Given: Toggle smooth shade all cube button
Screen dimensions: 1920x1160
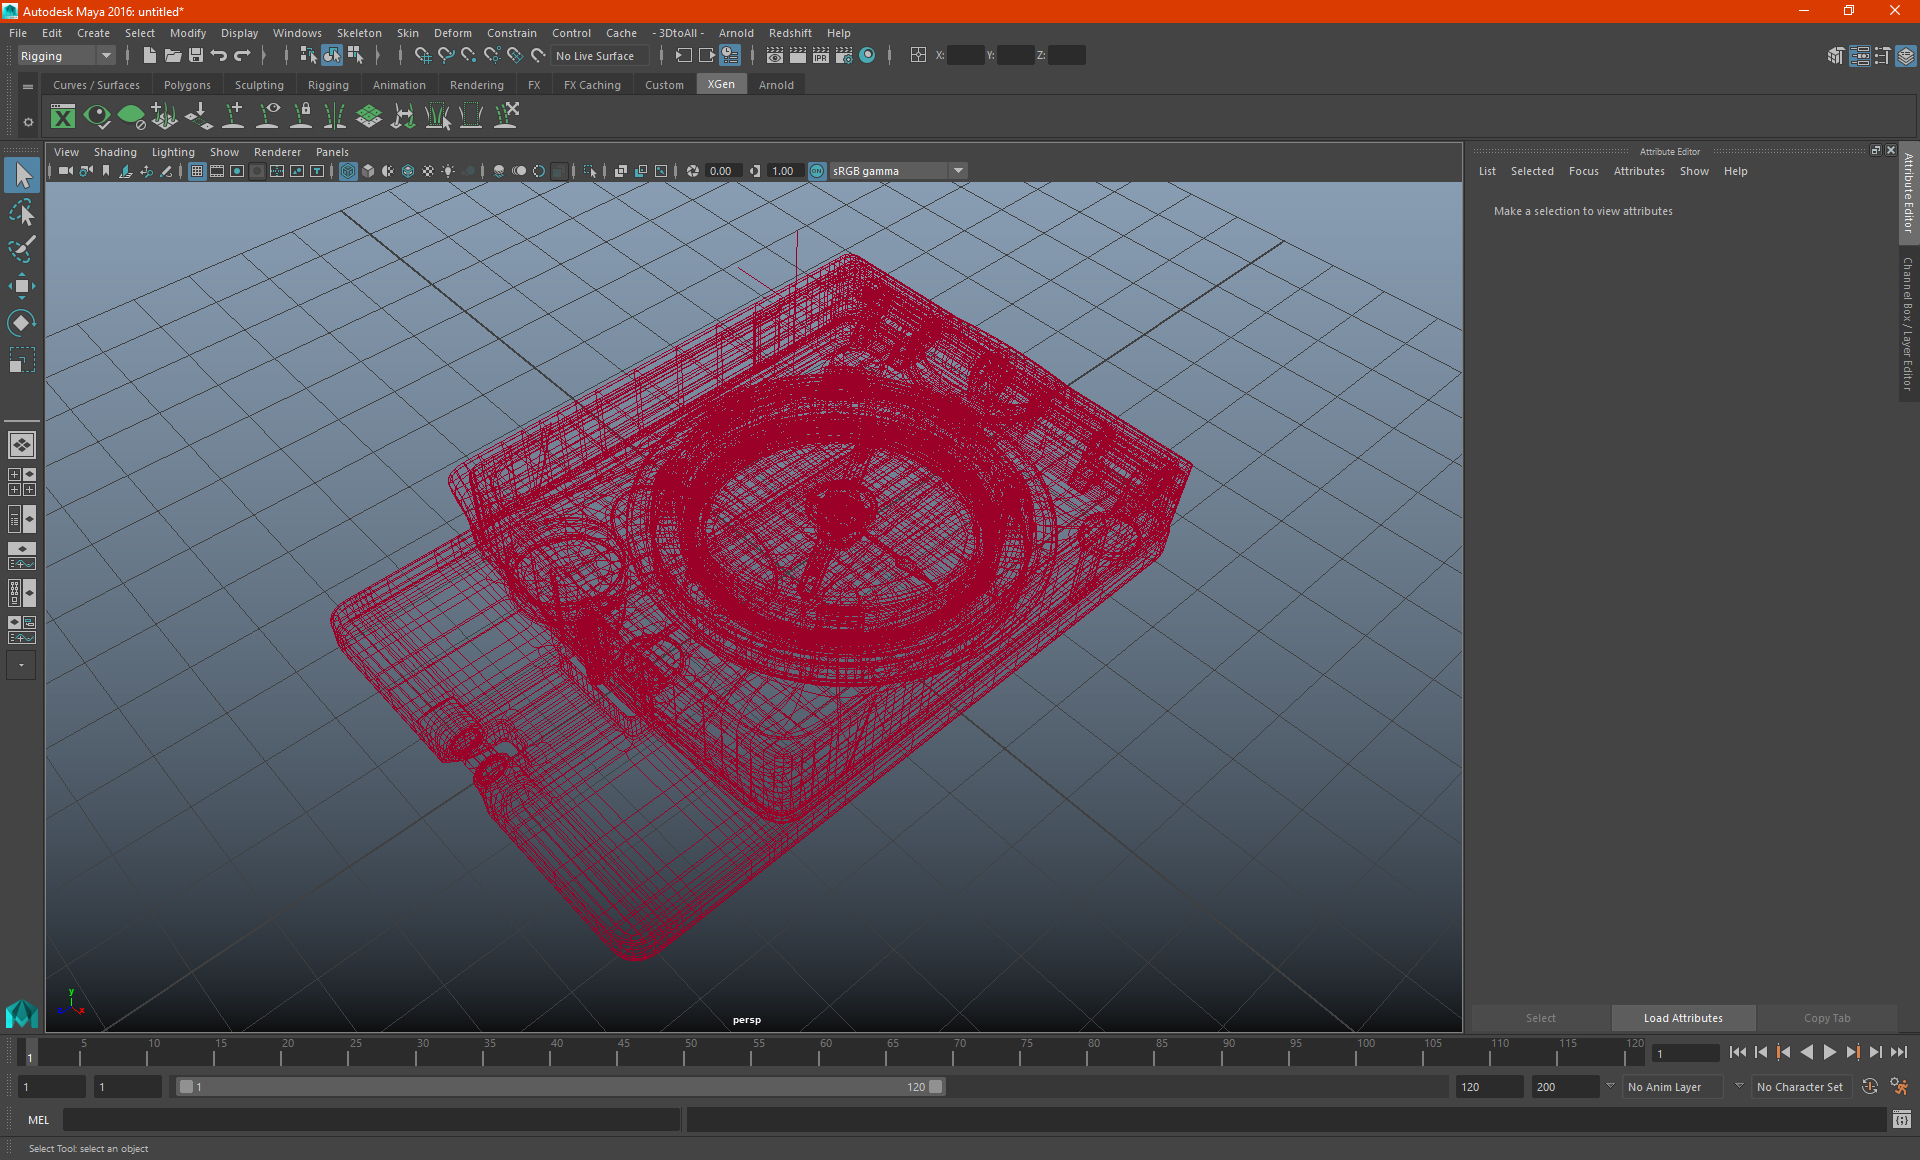Looking at the screenshot, I should click(x=368, y=171).
